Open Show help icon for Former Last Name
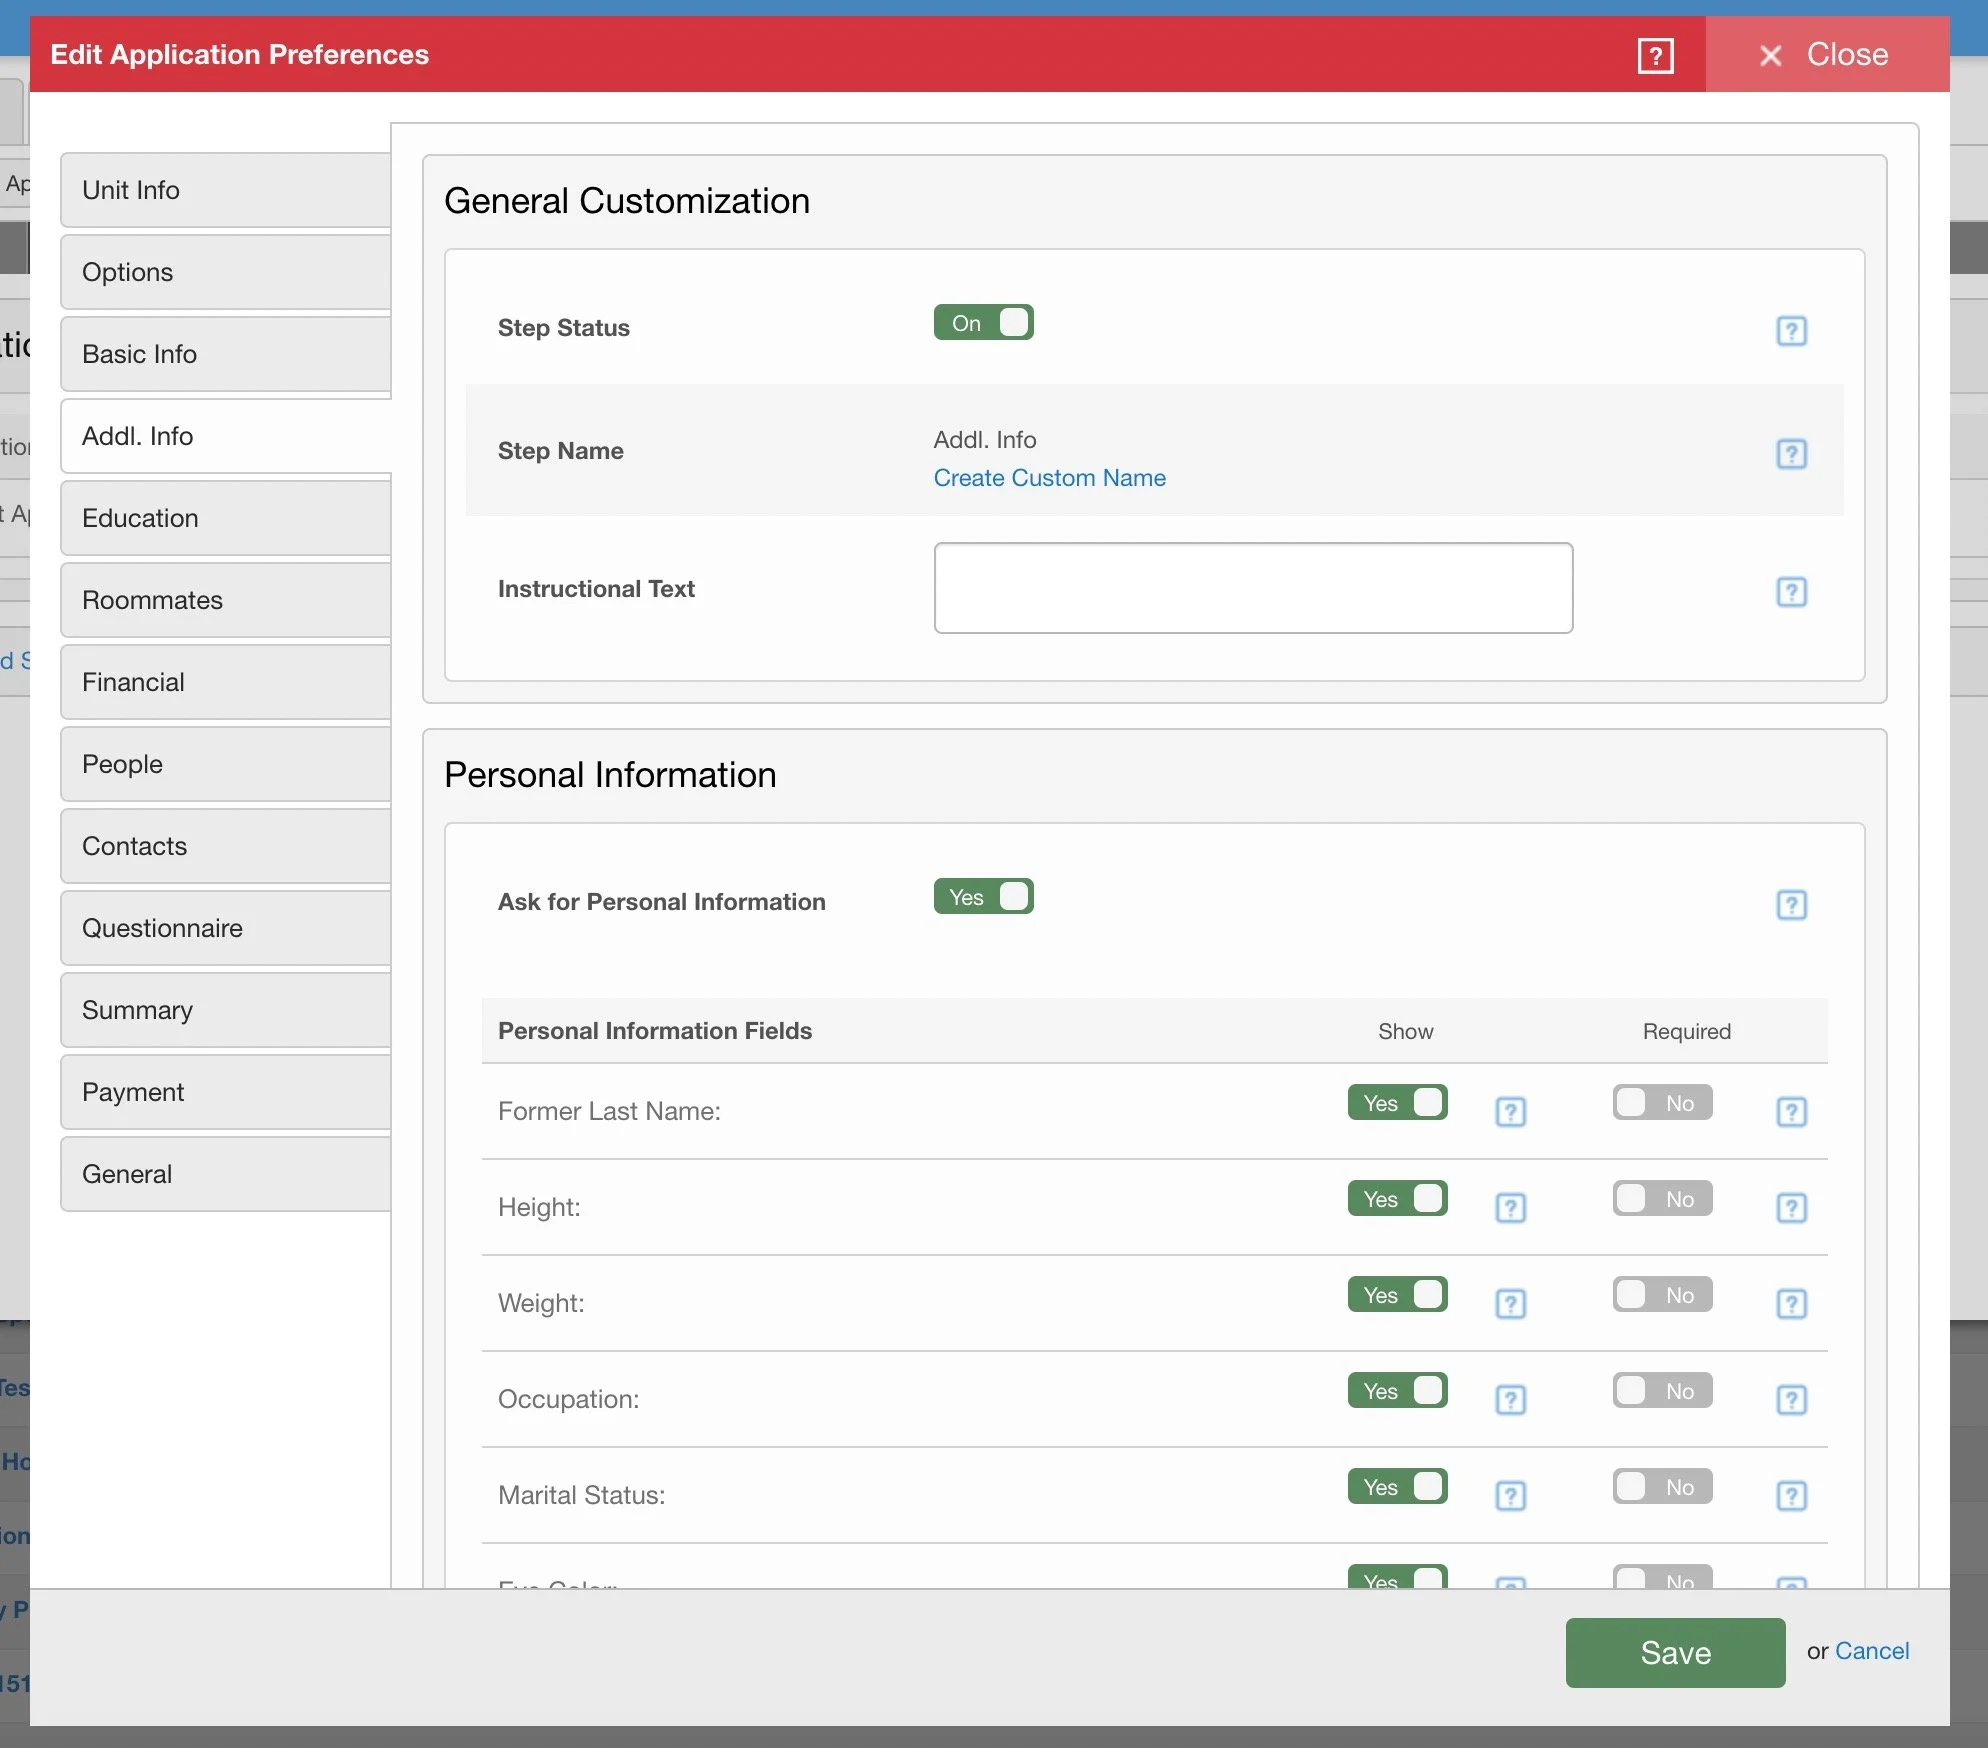Image resolution: width=1988 pixels, height=1748 pixels. point(1510,1111)
